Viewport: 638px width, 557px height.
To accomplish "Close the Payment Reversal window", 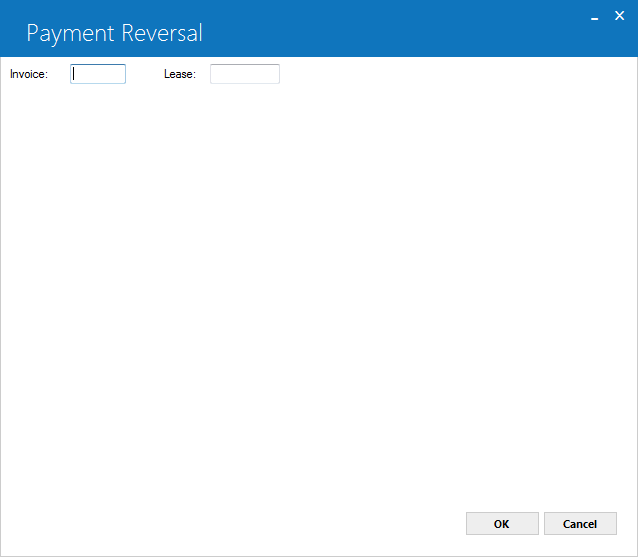I will click(619, 16).
